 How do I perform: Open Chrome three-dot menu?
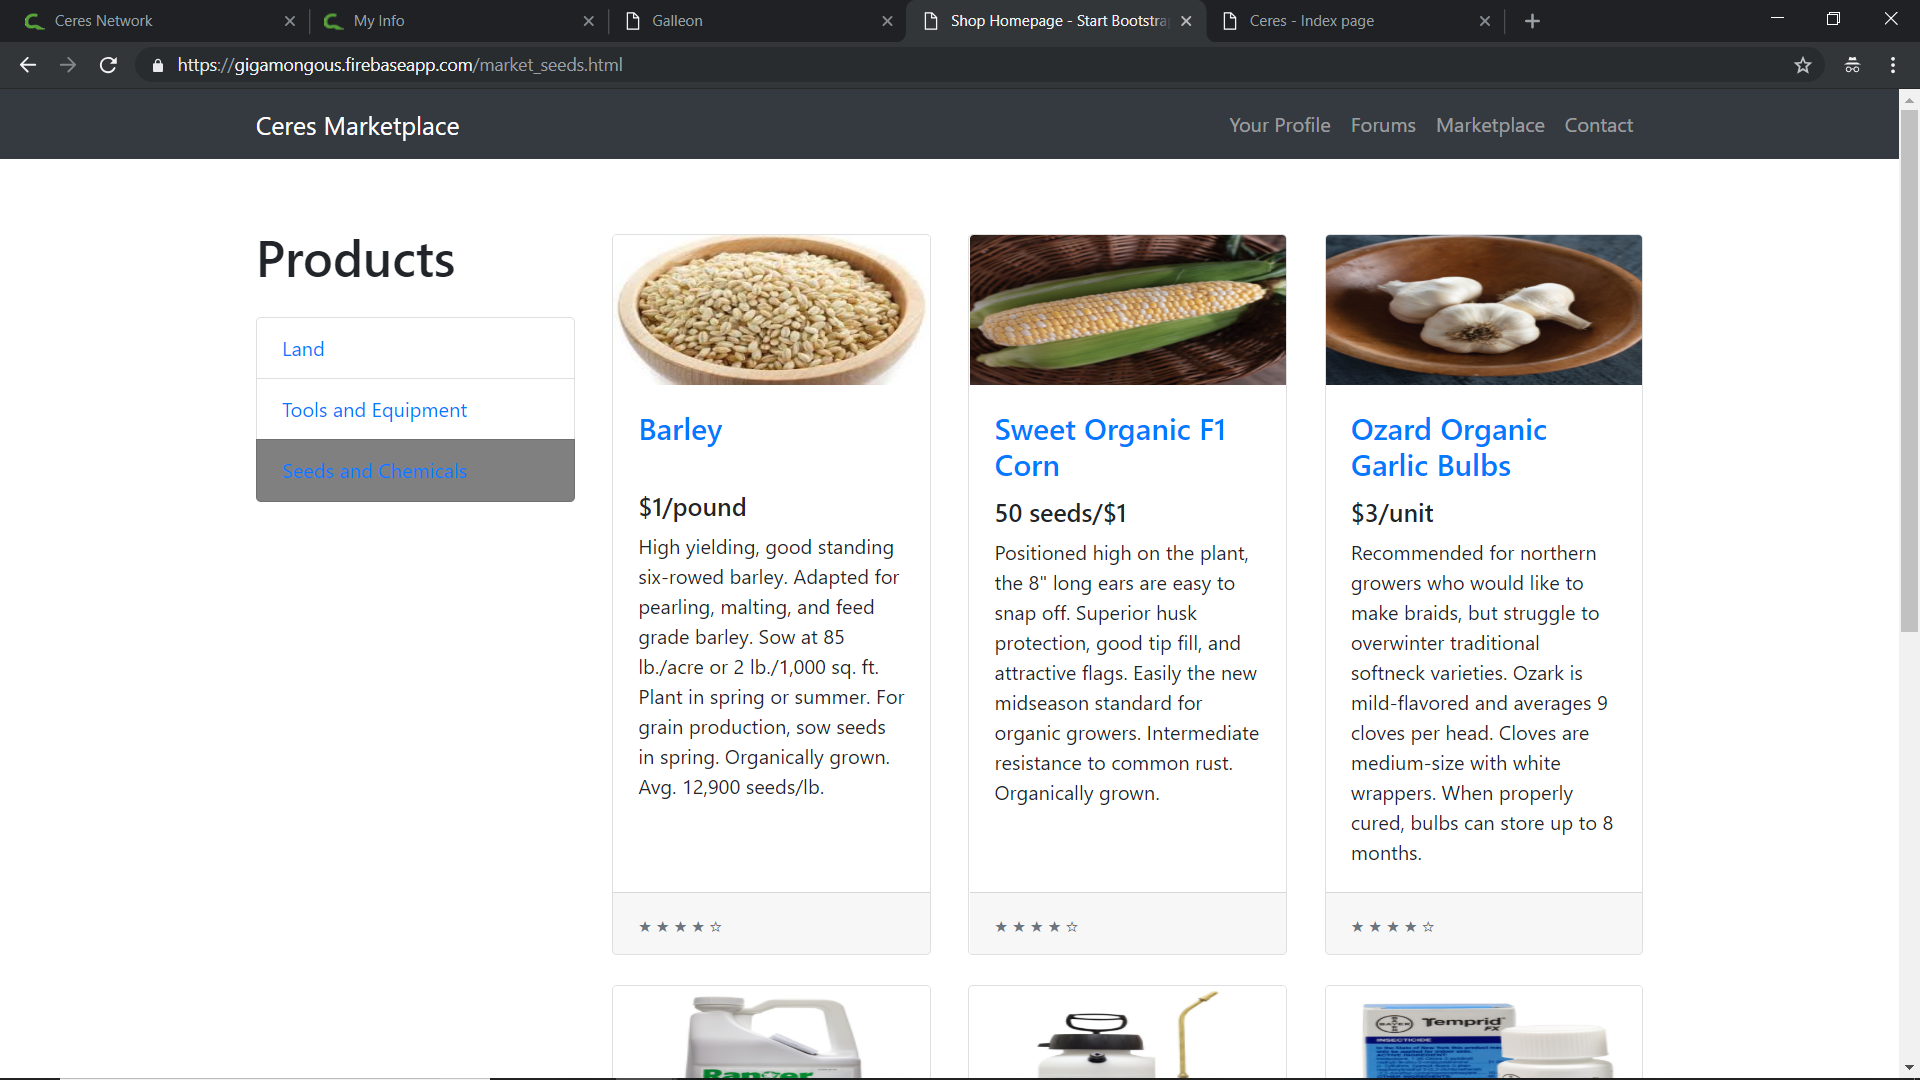click(1893, 65)
